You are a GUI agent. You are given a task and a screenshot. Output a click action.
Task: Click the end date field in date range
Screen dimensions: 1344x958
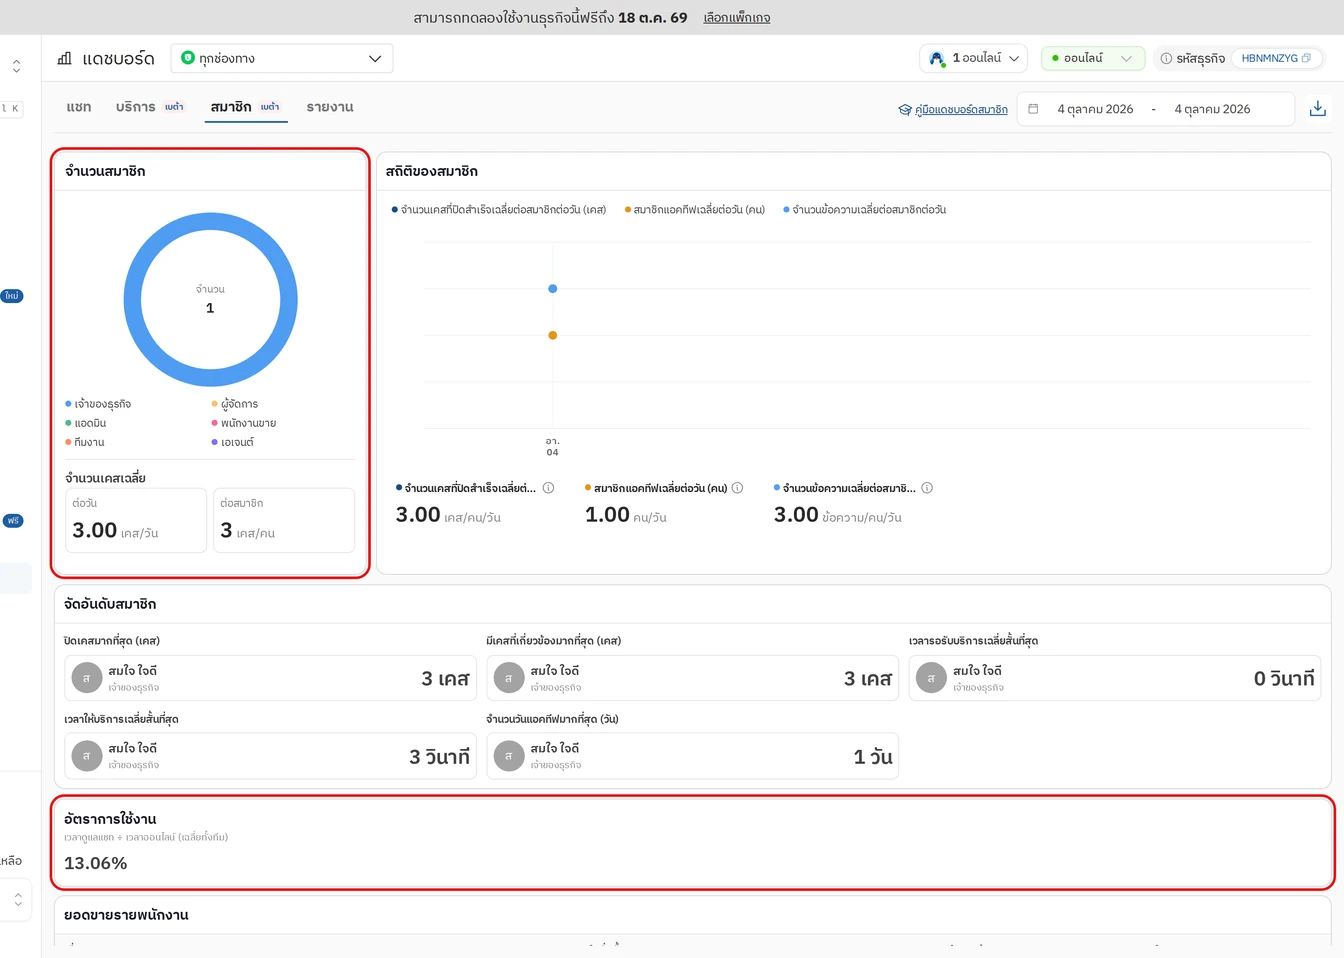pos(1212,109)
